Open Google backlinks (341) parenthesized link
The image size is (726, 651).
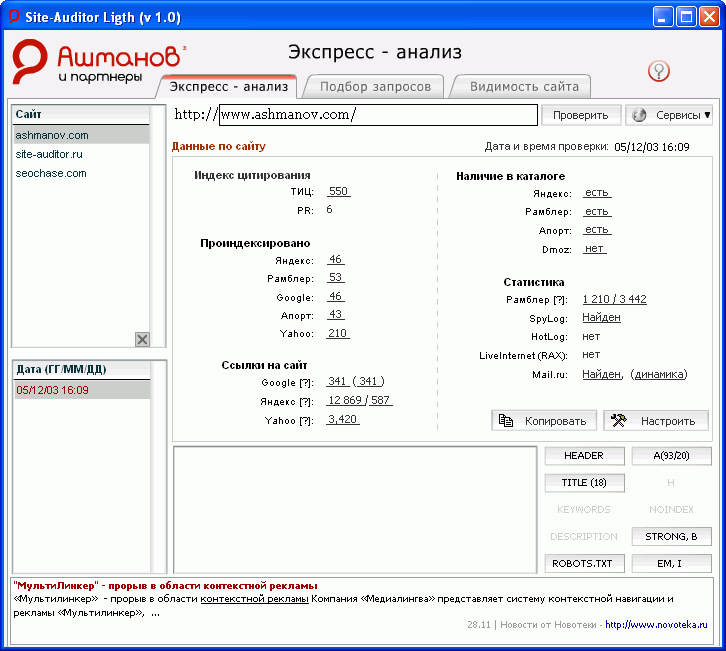[369, 381]
